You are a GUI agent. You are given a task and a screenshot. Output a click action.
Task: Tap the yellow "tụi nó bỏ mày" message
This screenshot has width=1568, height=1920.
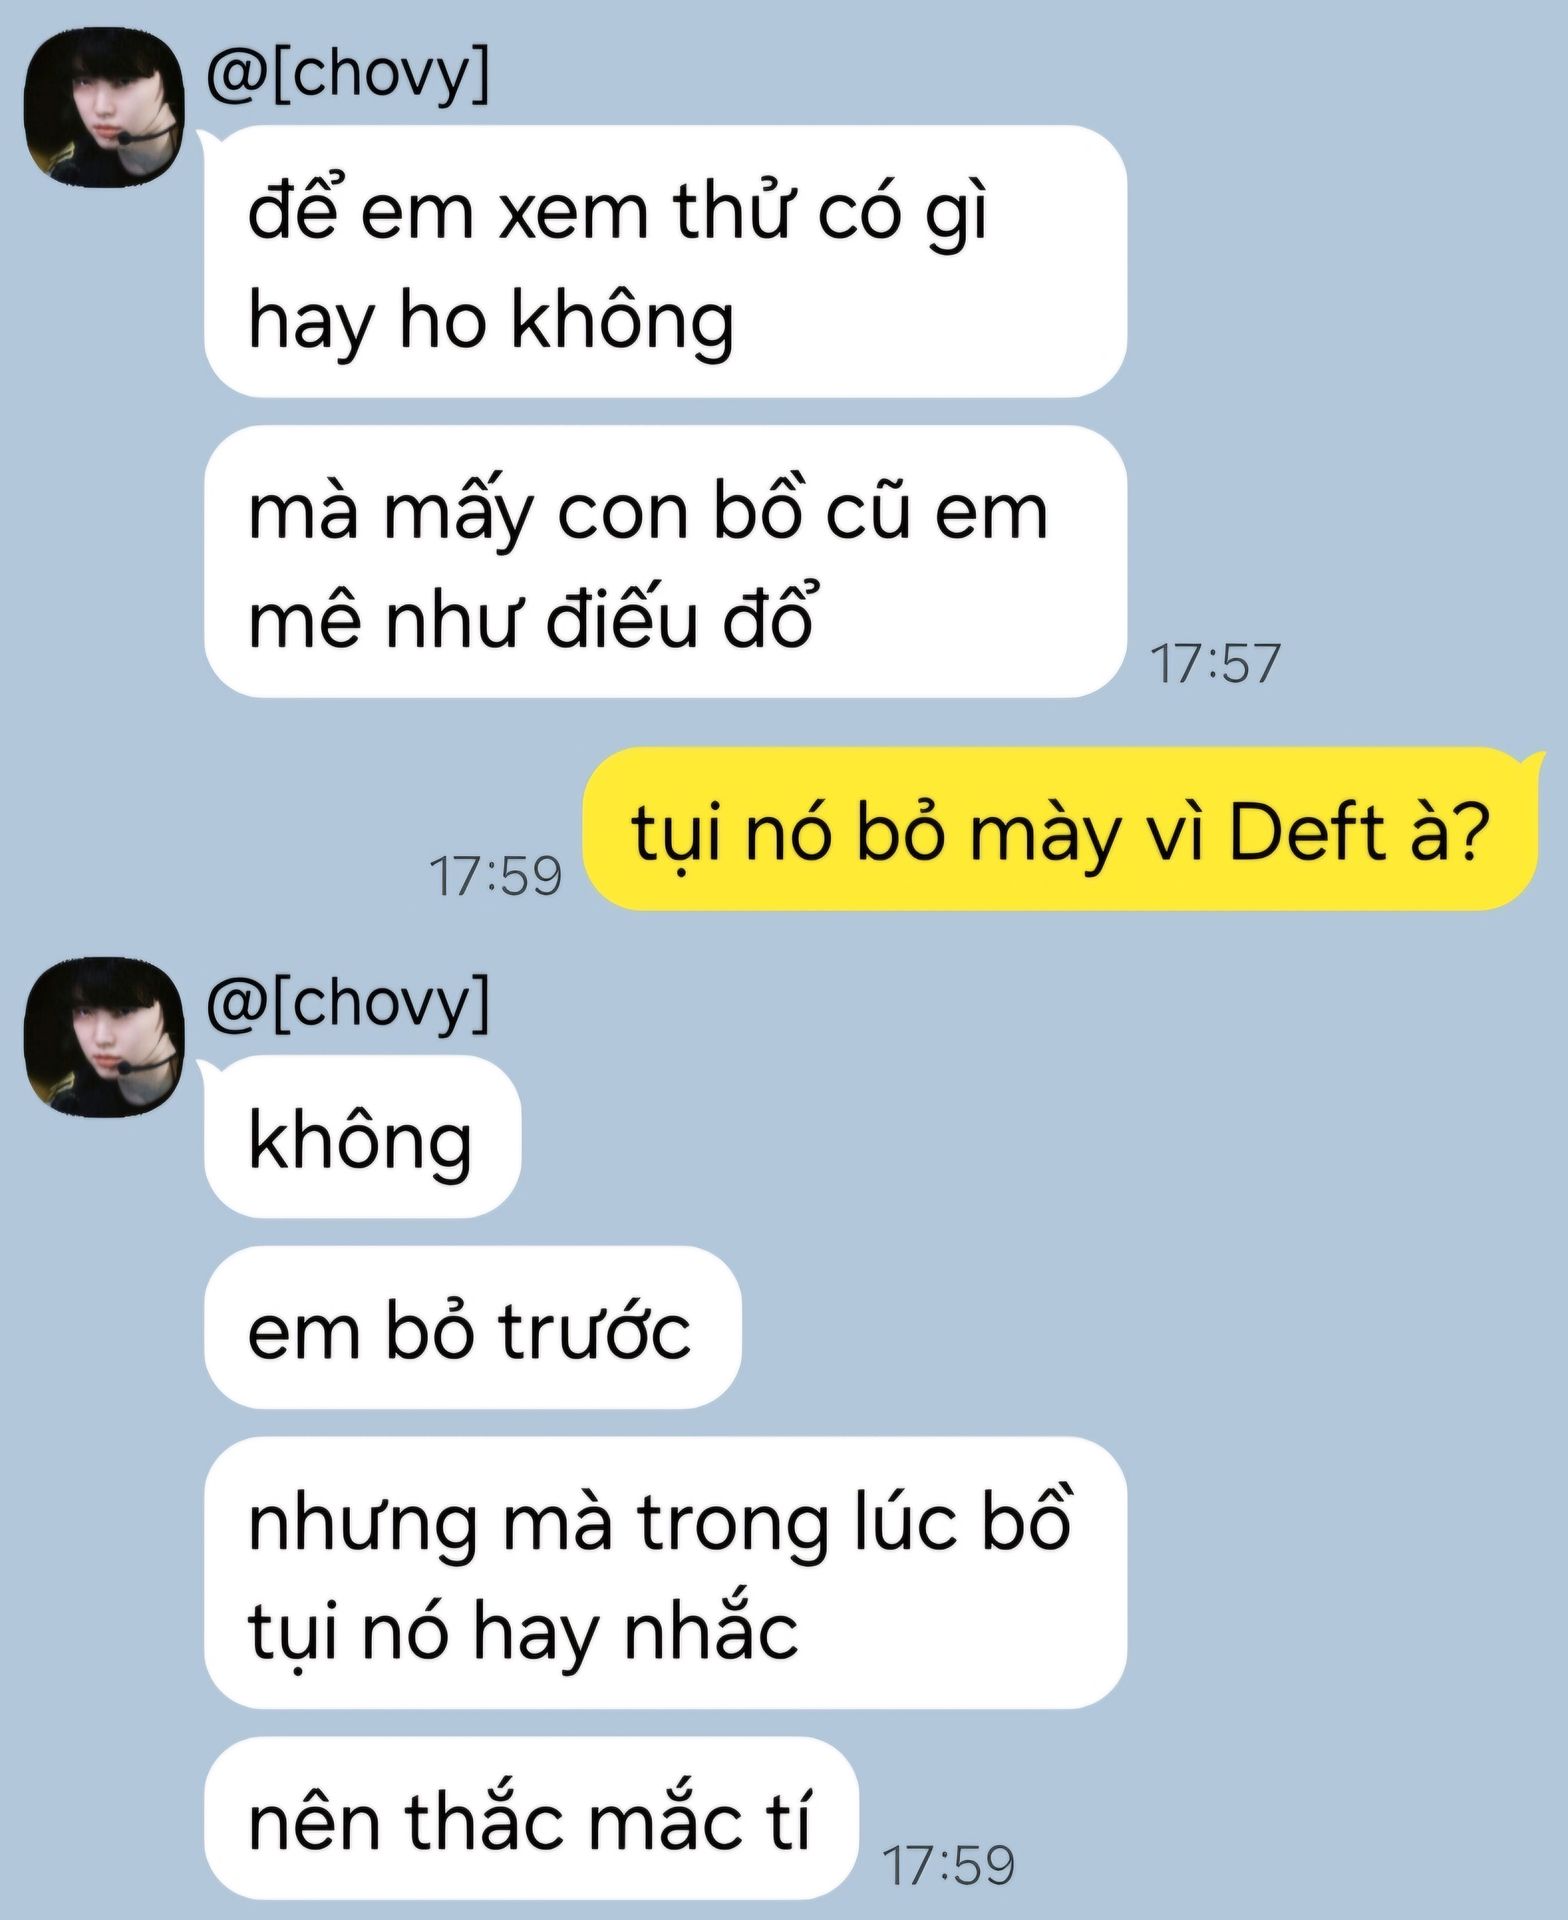1061,829
